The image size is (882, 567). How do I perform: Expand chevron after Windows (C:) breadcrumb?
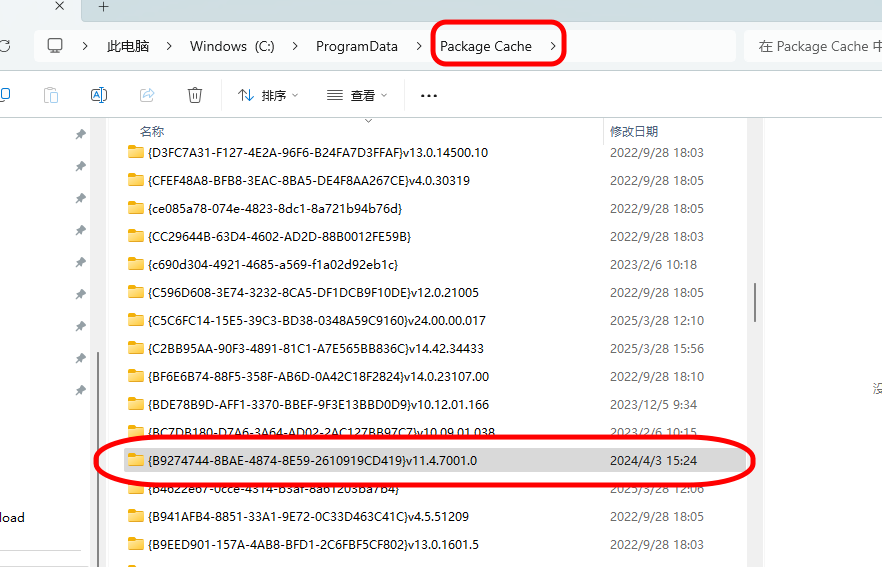[x=295, y=46]
